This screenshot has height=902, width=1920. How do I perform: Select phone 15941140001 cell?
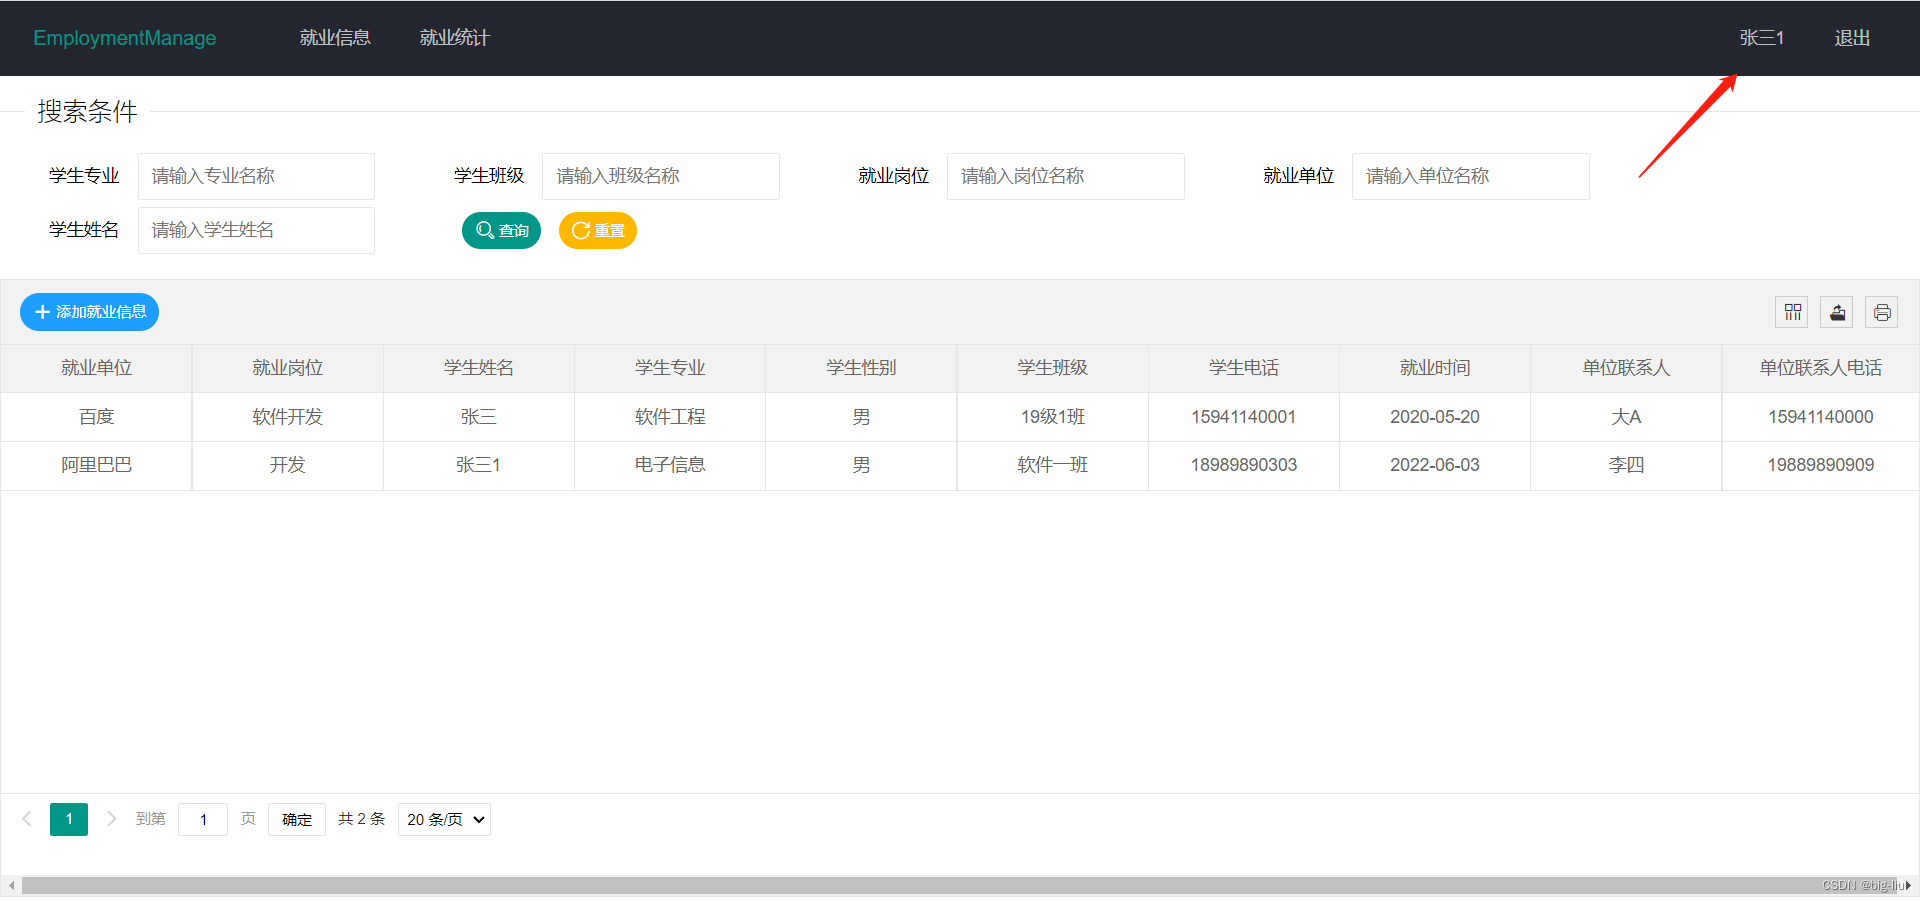coord(1244,417)
